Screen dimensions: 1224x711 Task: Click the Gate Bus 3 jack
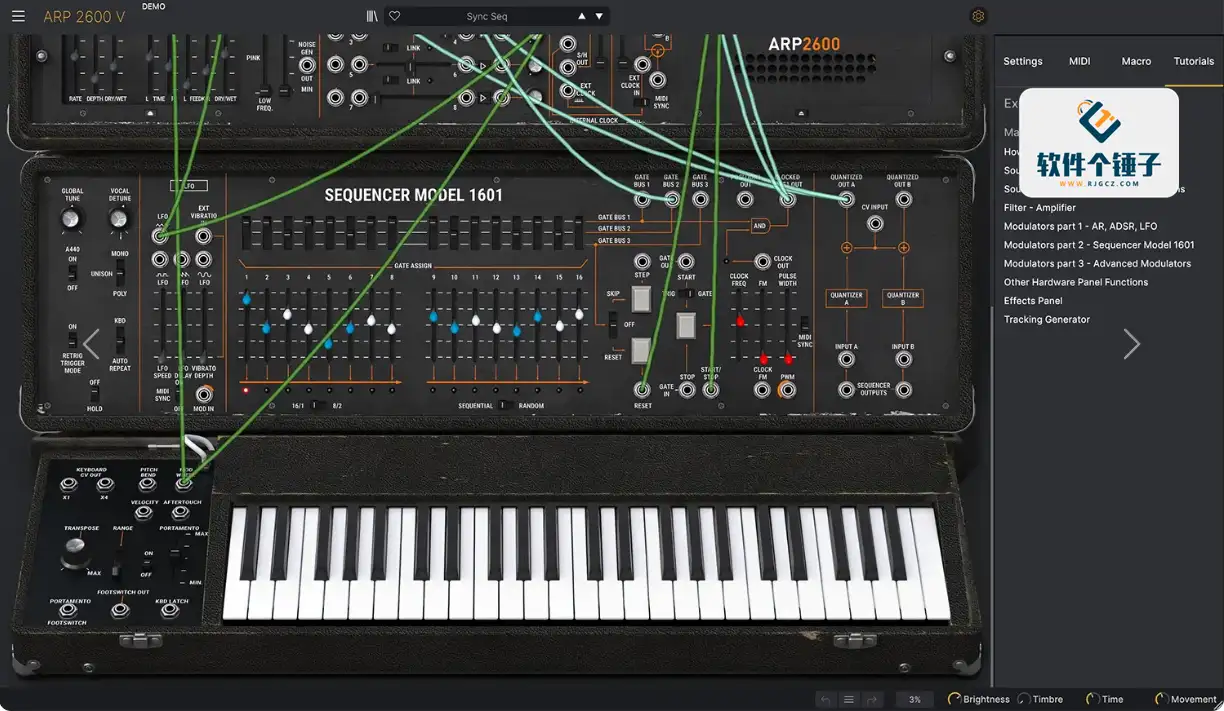point(700,199)
